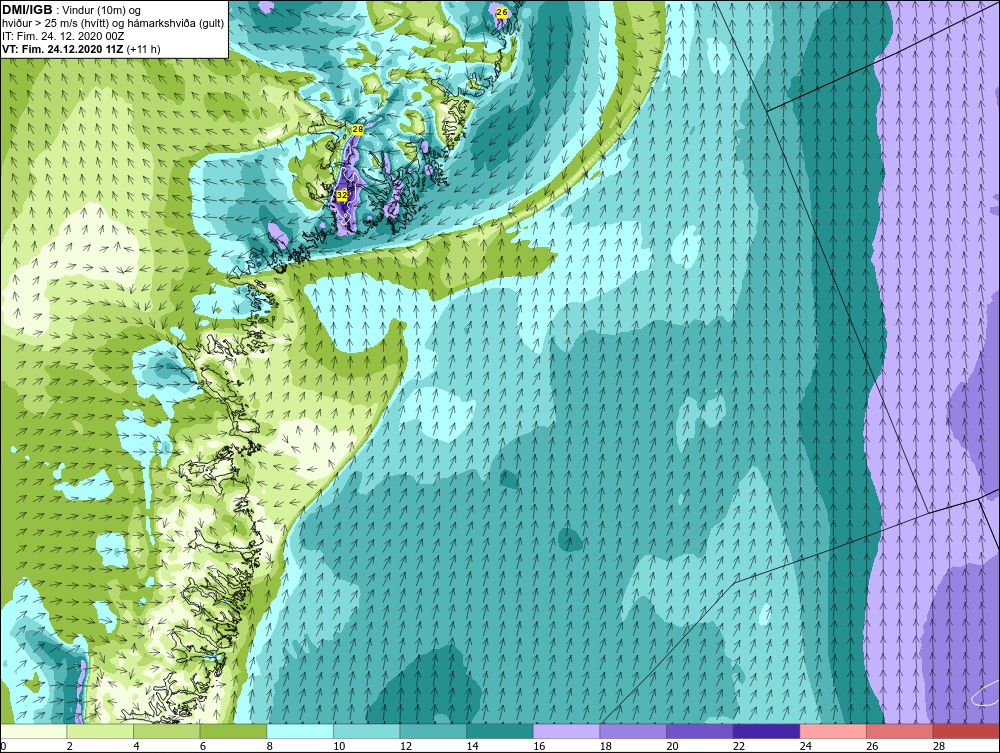Click the legend scale label "8"
Screen dimensions: 1000x753
tap(269, 747)
